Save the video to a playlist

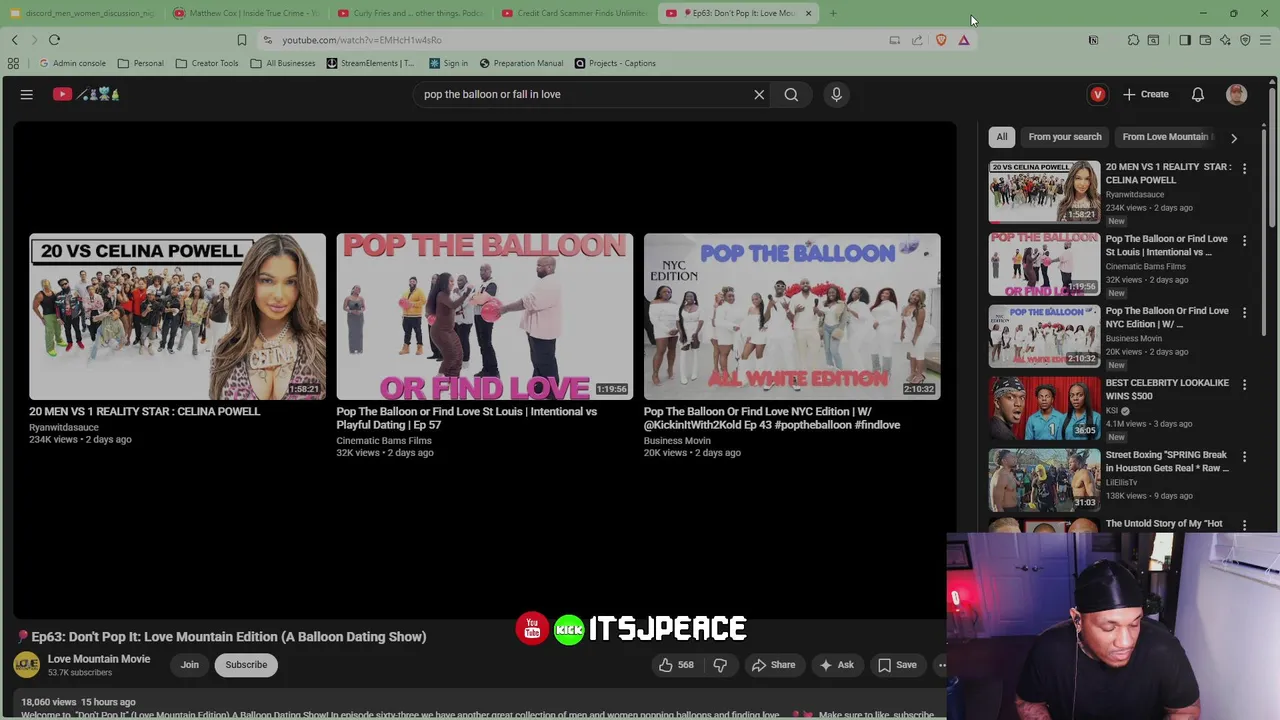[x=897, y=665]
